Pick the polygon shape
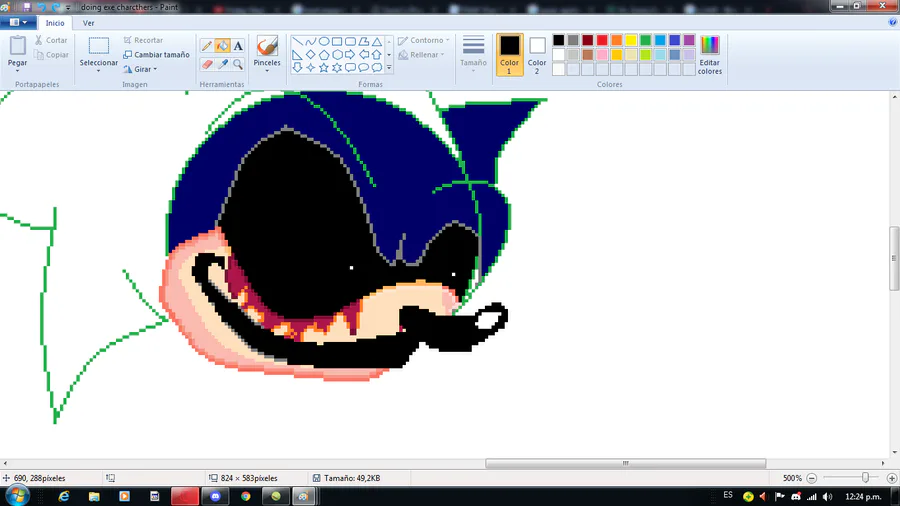900x506 pixels. 363,41
